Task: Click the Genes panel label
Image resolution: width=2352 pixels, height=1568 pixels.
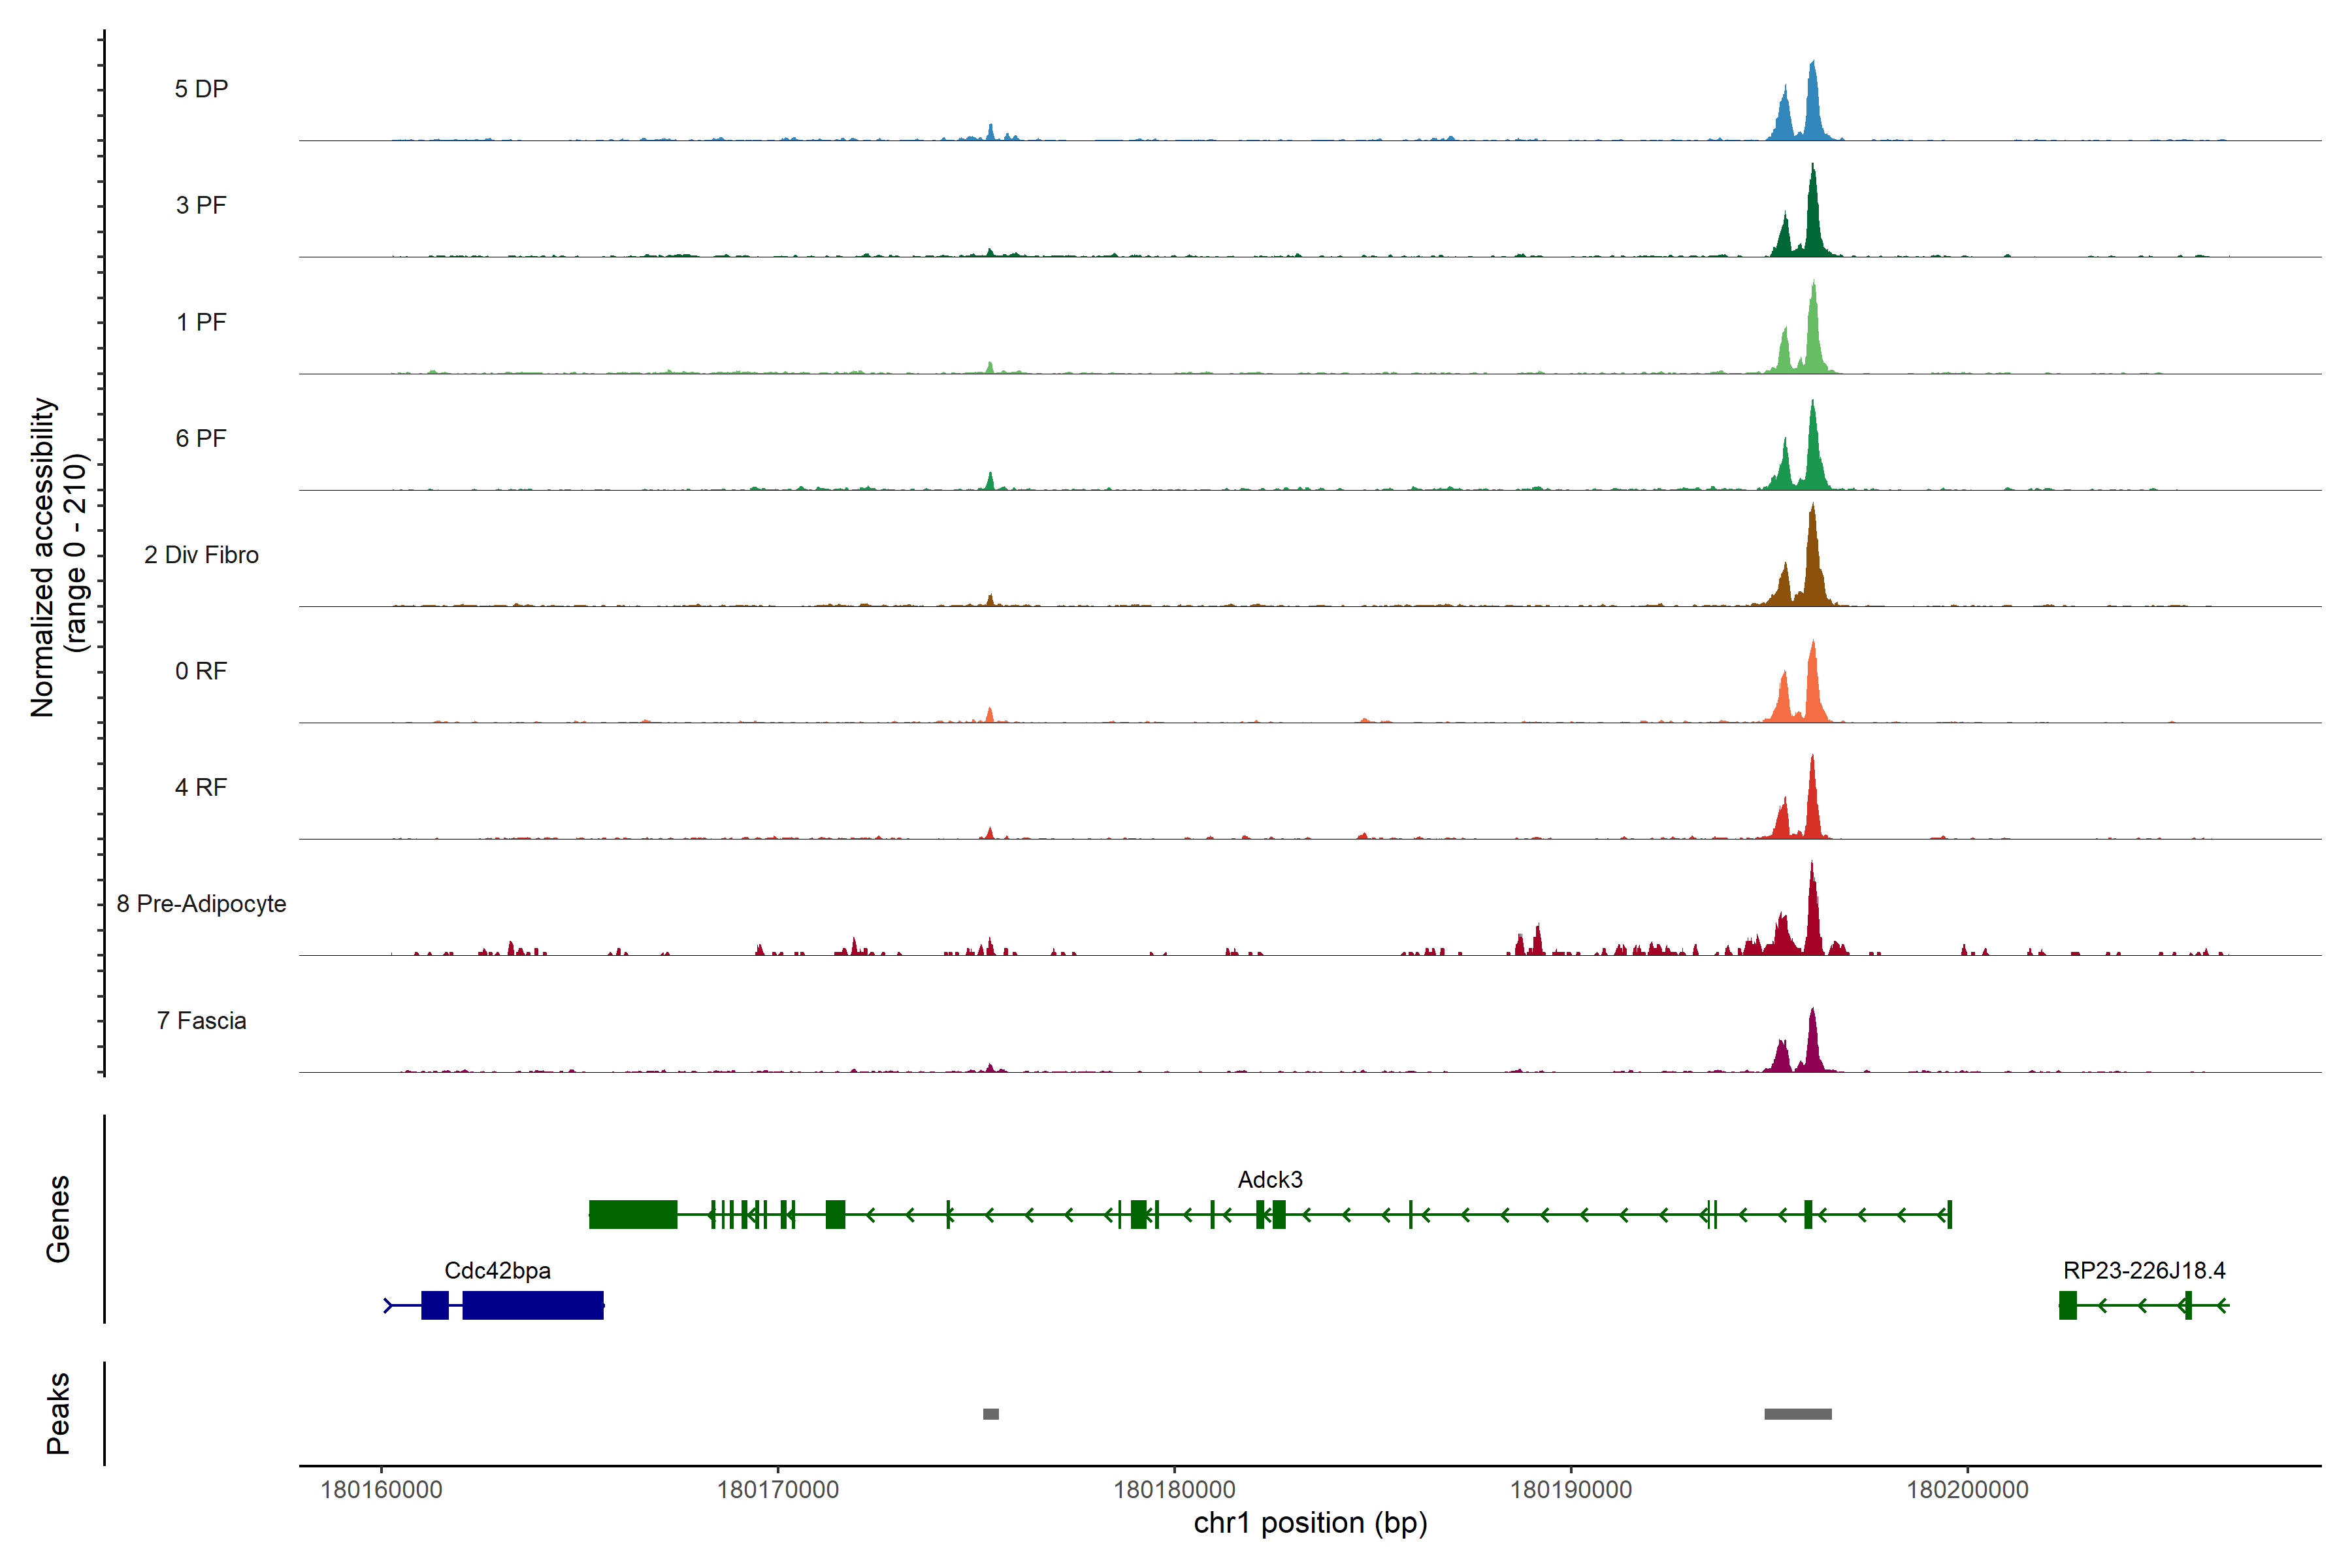Action: (58, 1218)
